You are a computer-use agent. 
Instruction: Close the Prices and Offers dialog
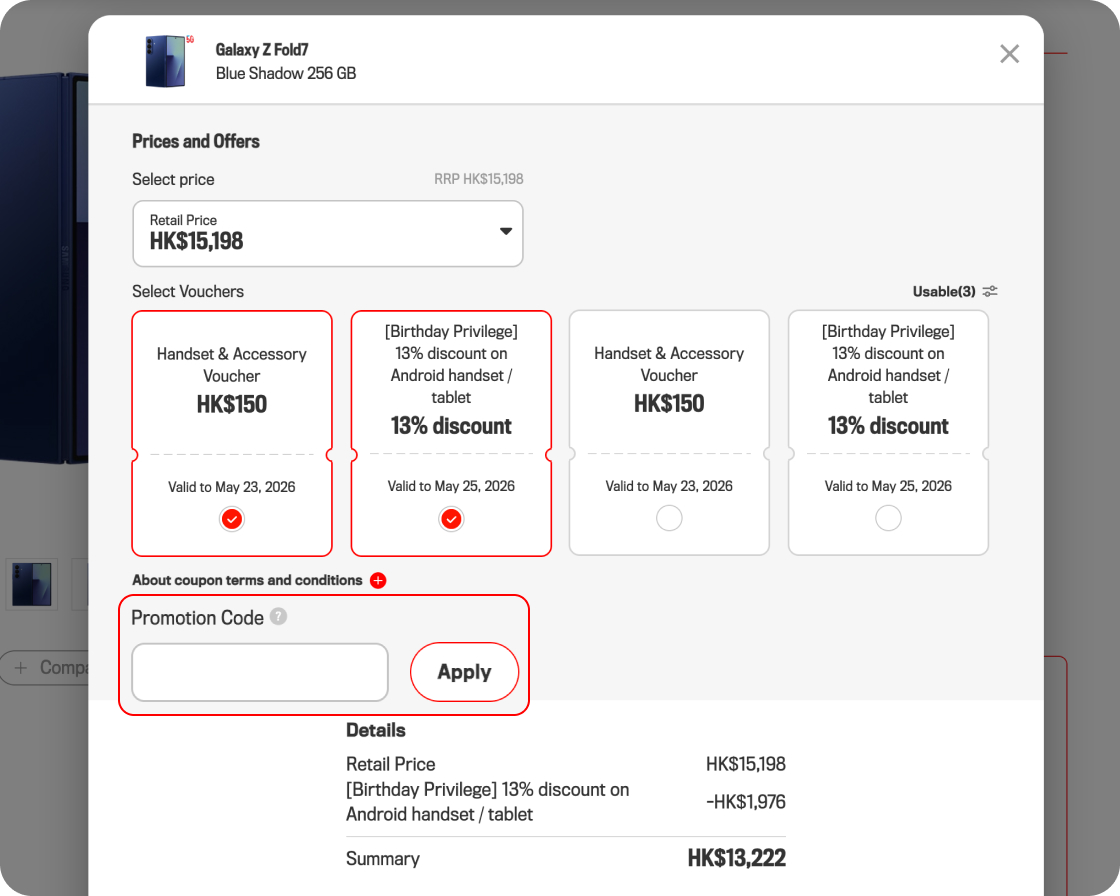[1009, 54]
